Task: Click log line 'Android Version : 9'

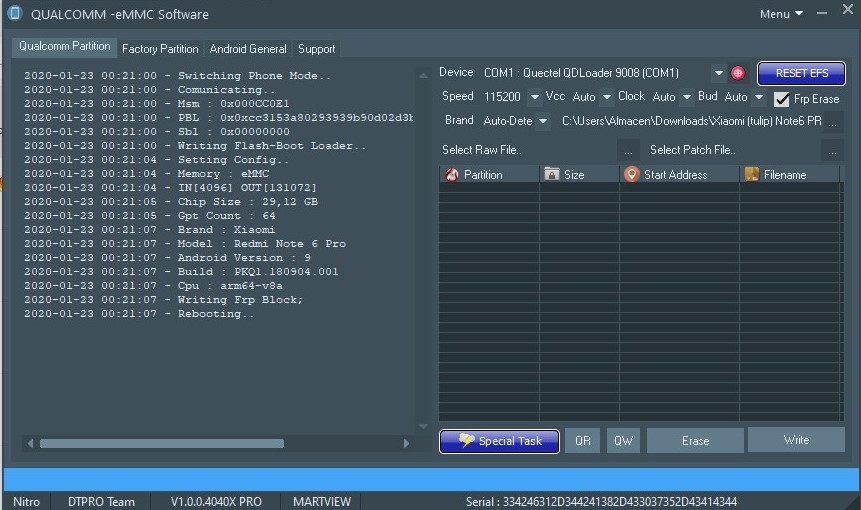Action: [167, 257]
